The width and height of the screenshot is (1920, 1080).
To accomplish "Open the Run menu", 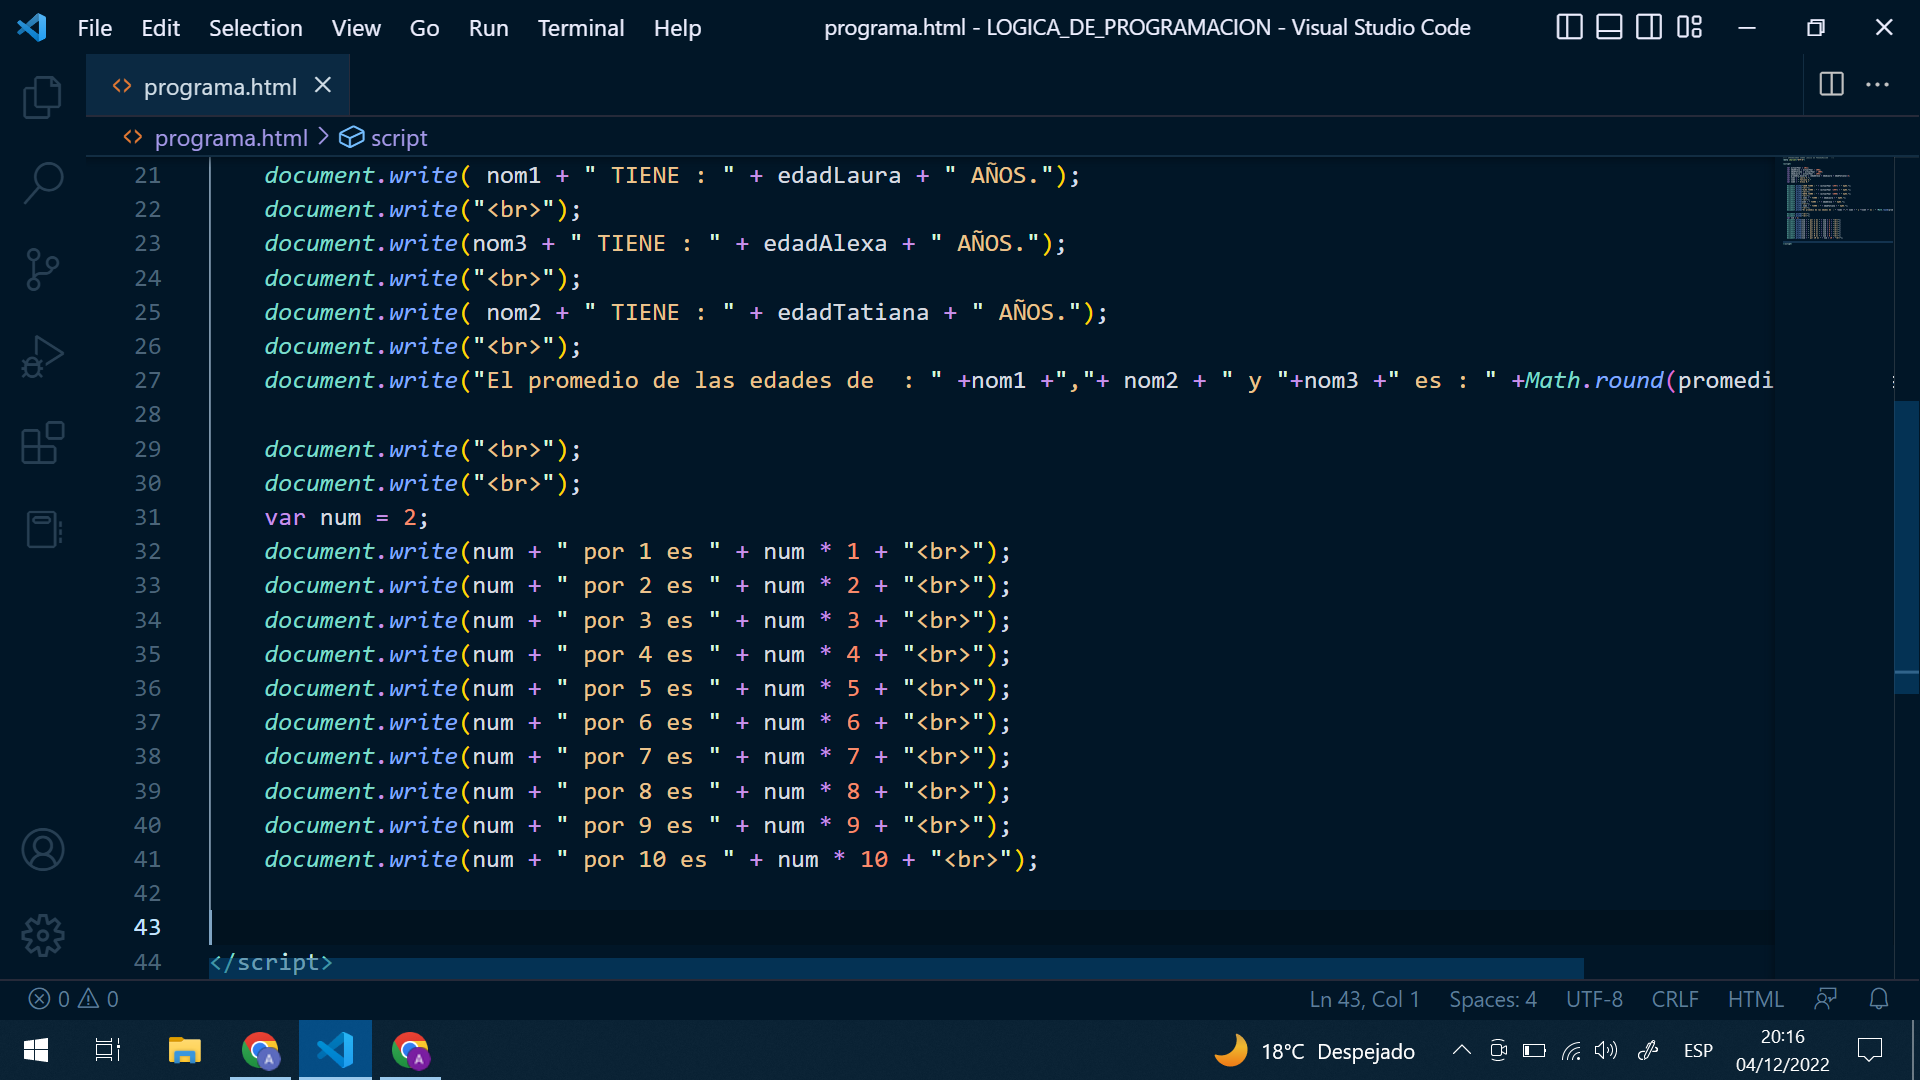I will tap(488, 28).
